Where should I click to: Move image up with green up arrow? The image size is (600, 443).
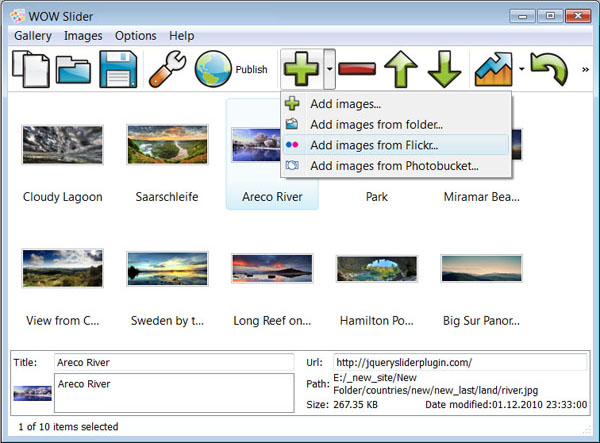point(401,69)
